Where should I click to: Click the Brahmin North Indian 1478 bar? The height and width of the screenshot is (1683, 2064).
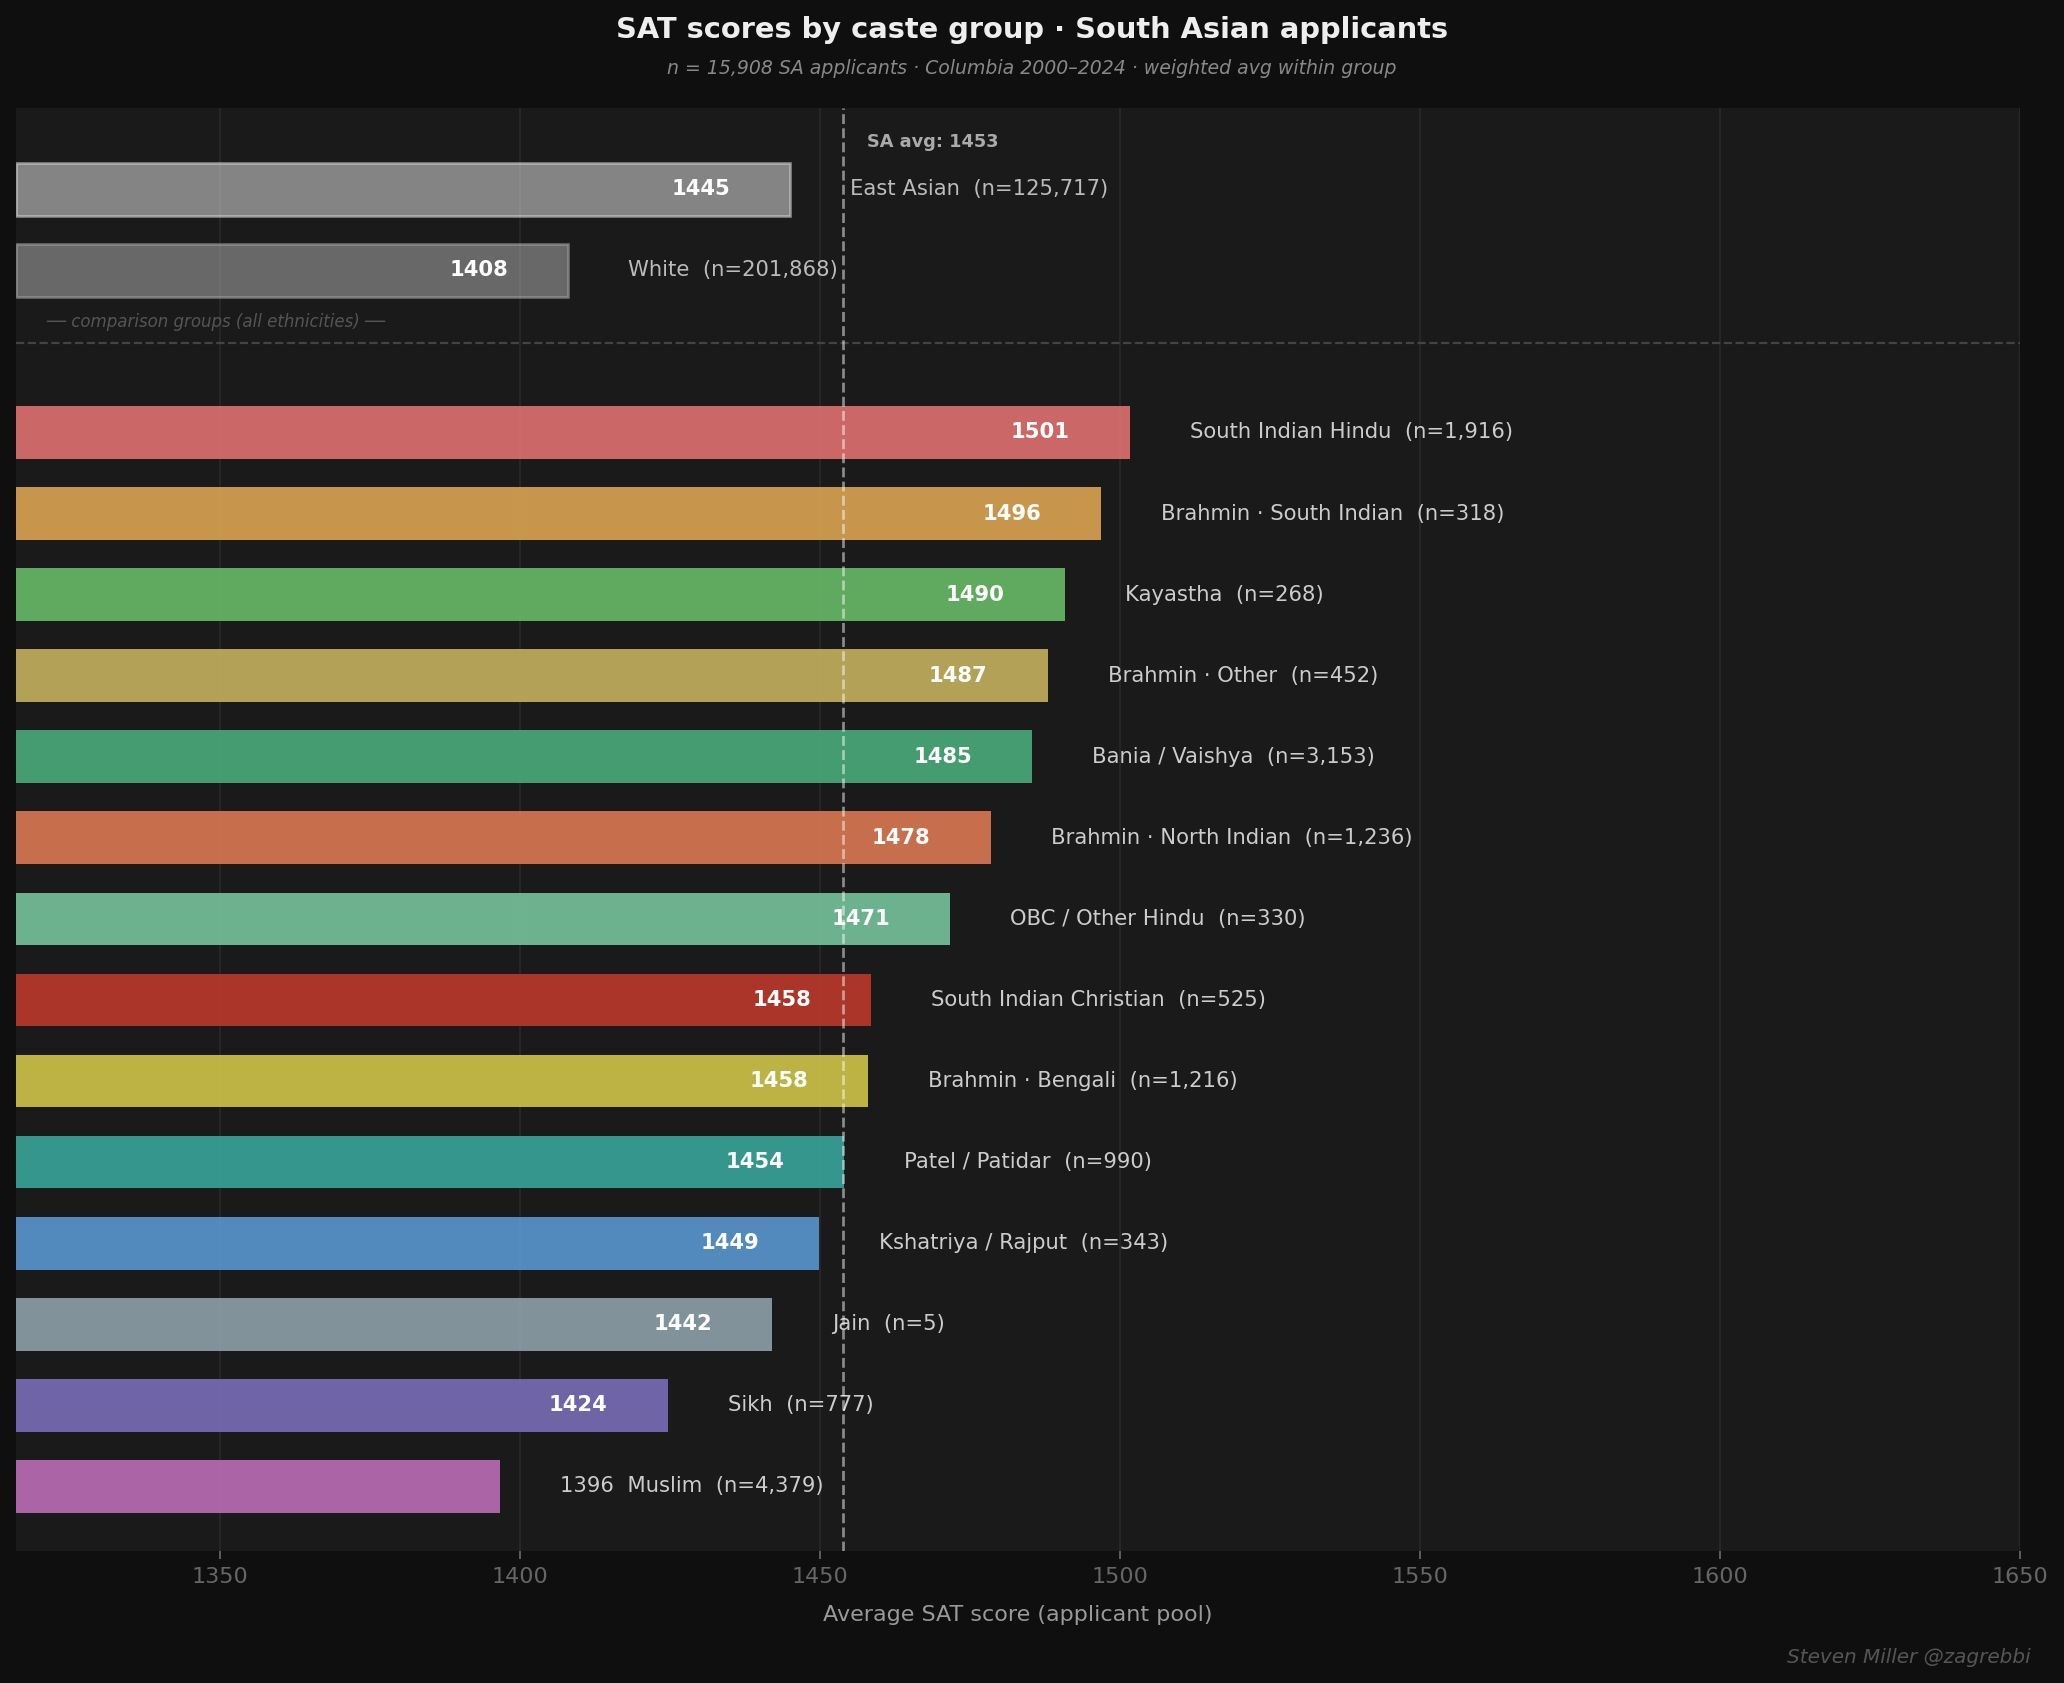pyautogui.click(x=503, y=837)
